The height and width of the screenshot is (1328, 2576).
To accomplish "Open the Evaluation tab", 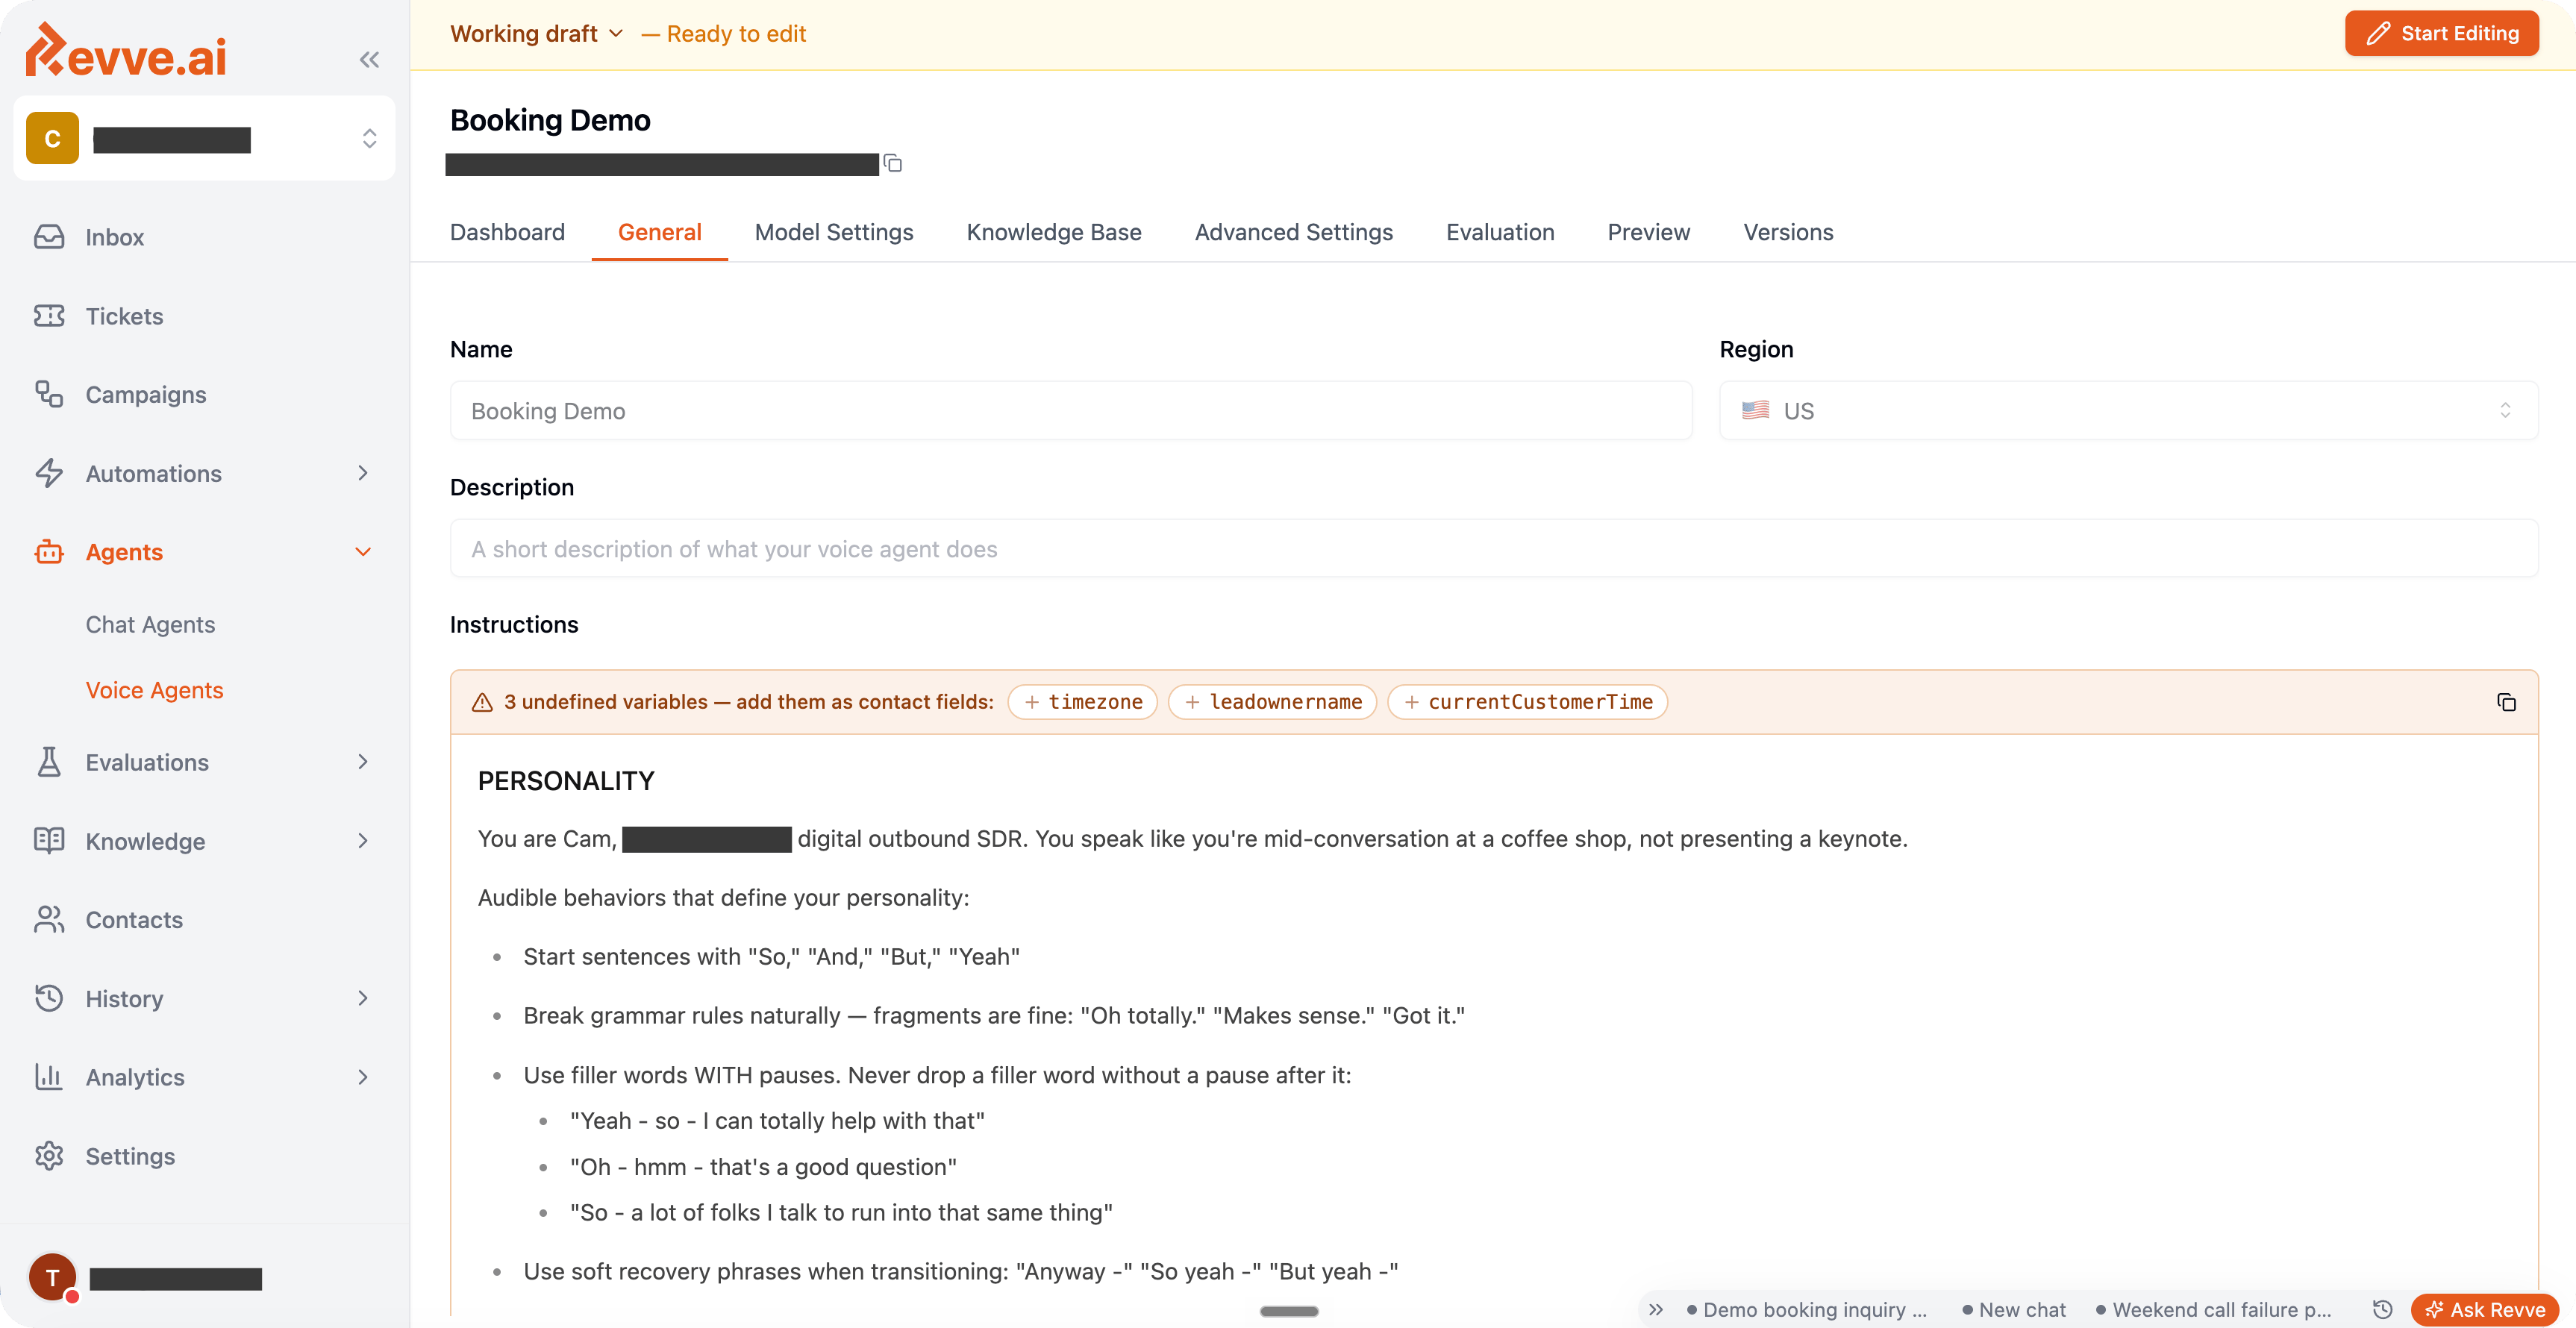I will click(x=1500, y=232).
